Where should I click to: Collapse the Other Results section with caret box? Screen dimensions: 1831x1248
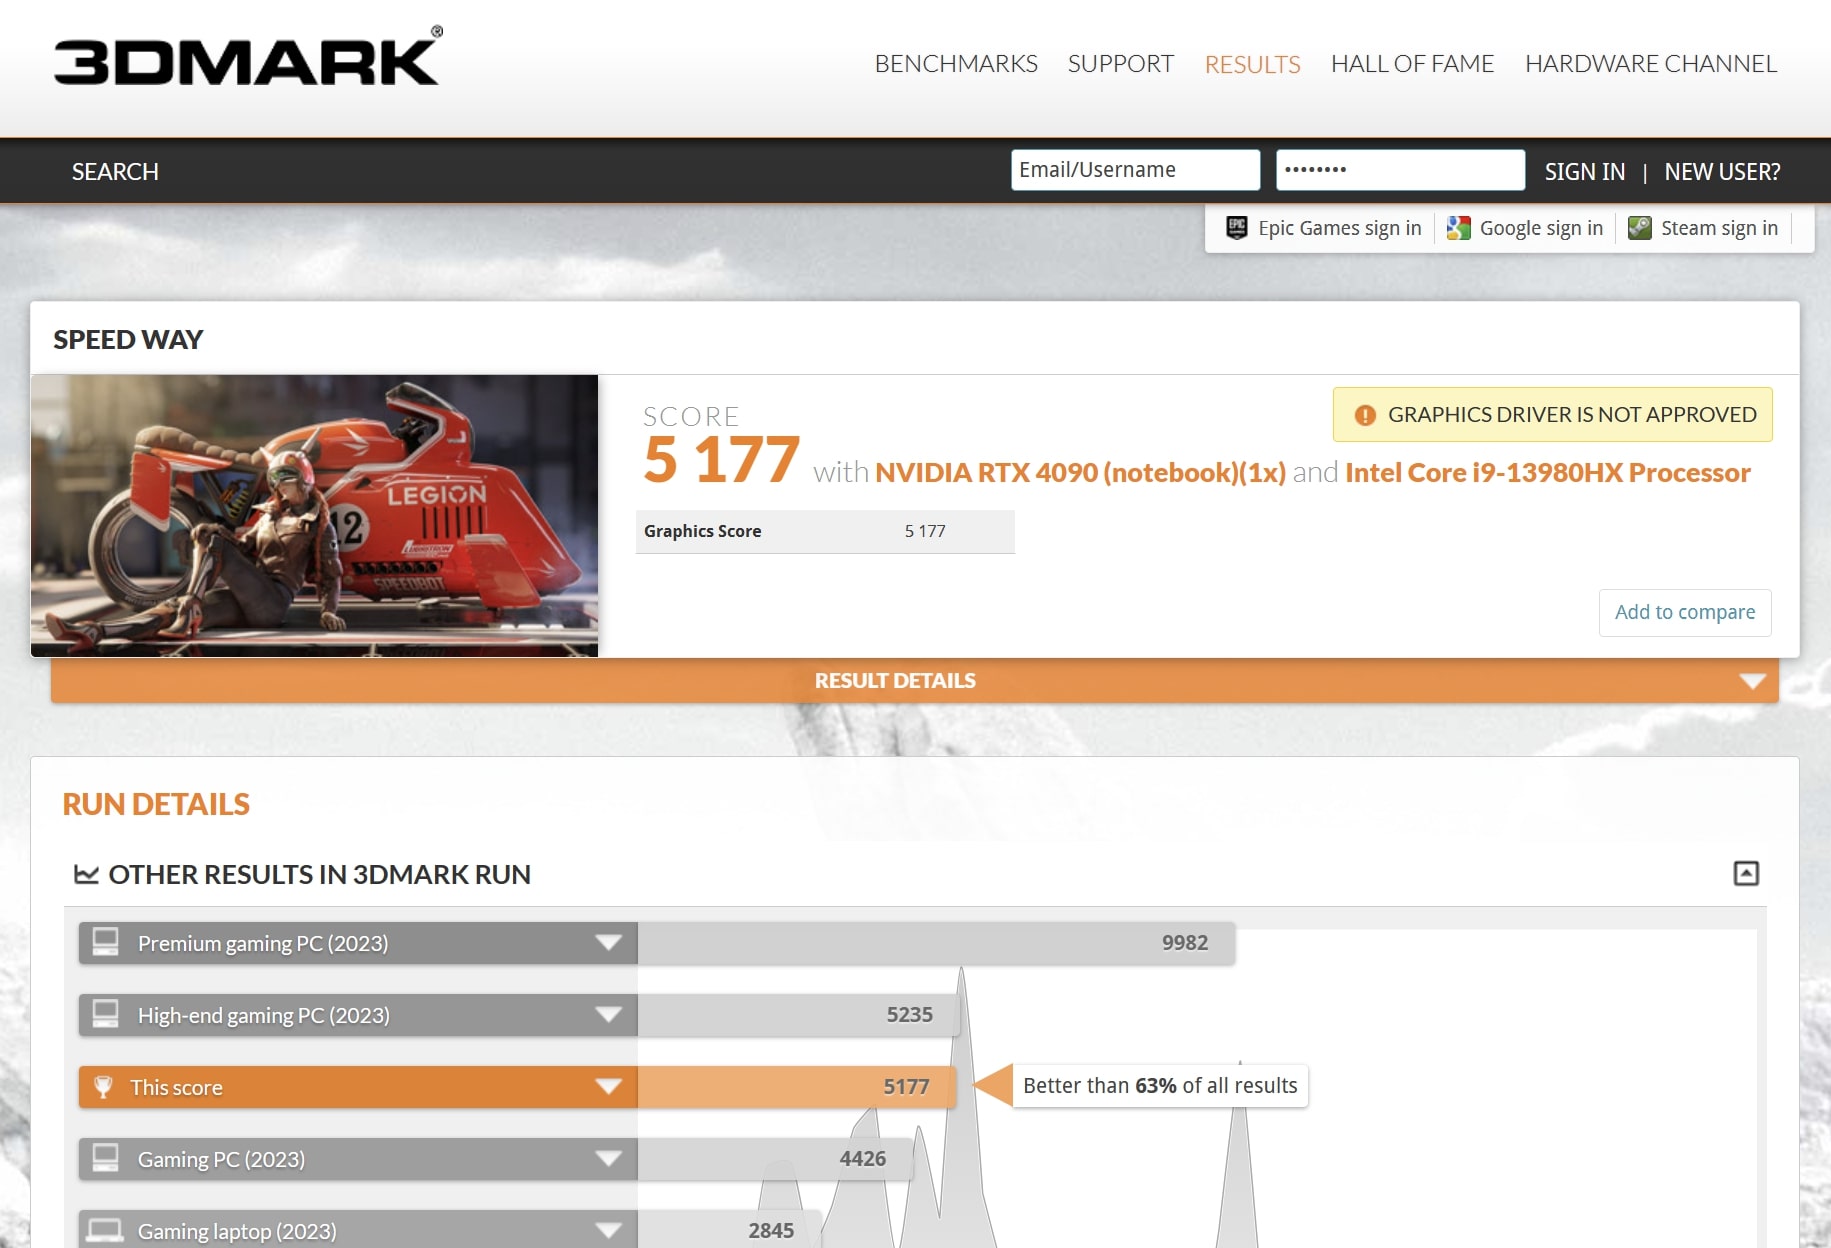click(1746, 873)
